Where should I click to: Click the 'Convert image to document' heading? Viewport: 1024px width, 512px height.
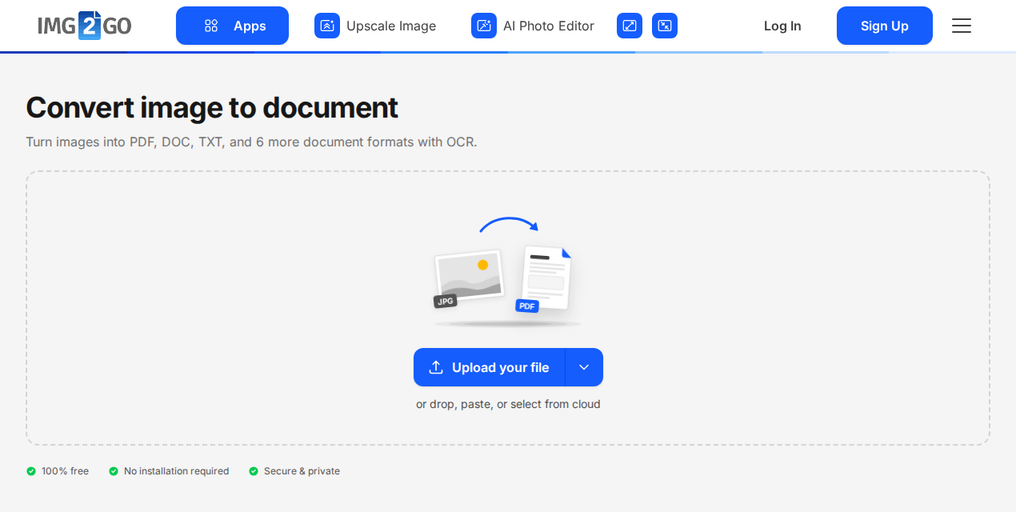point(214,108)
